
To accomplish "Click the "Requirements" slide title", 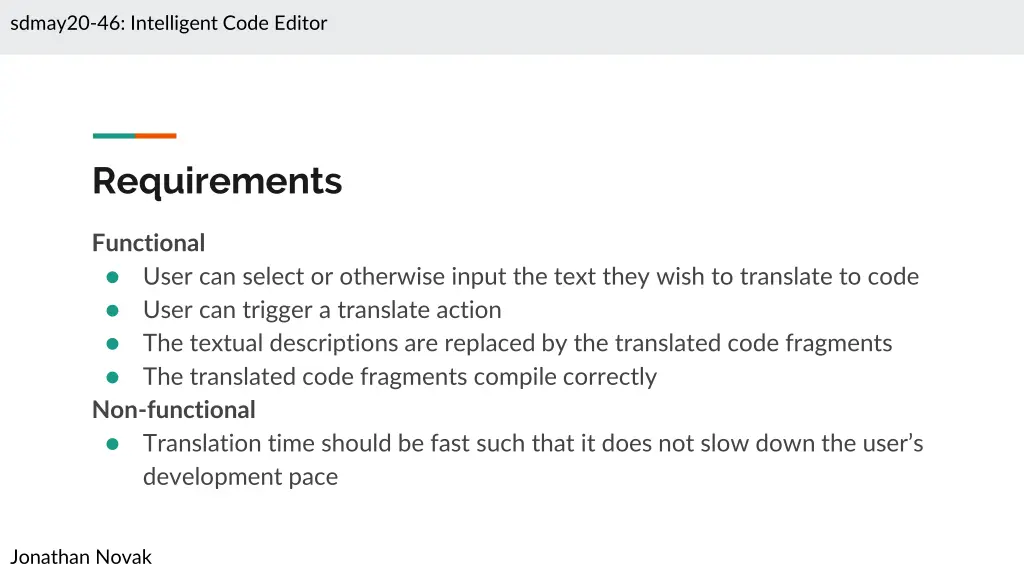I will pyautogui.click(x=217, y=181).
